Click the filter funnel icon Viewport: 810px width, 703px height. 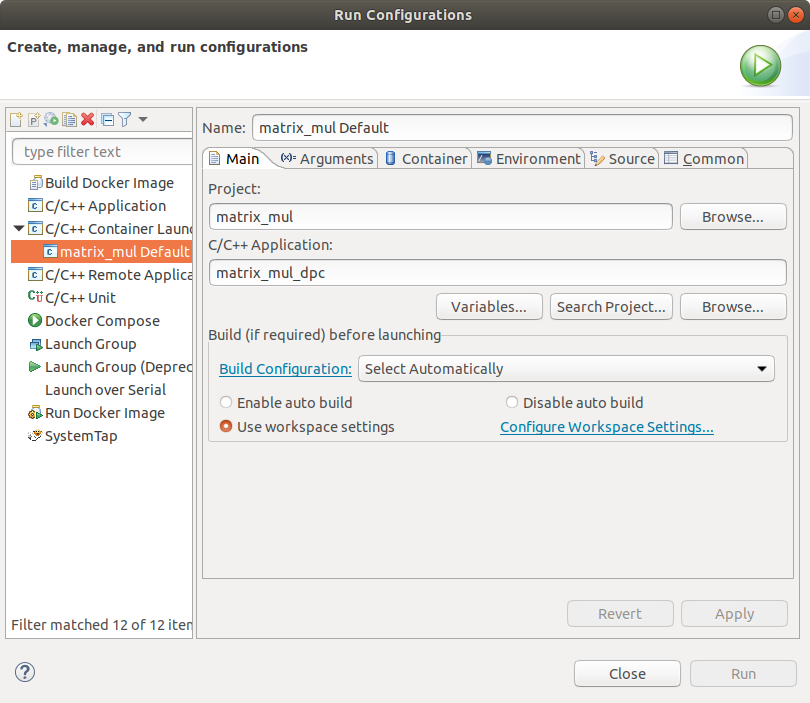coord(124,120)
